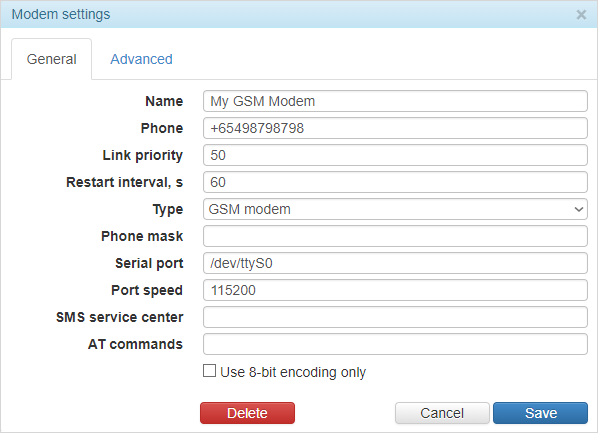598x433 pixels.
Task: Save the modem settings
Action: 540,413
